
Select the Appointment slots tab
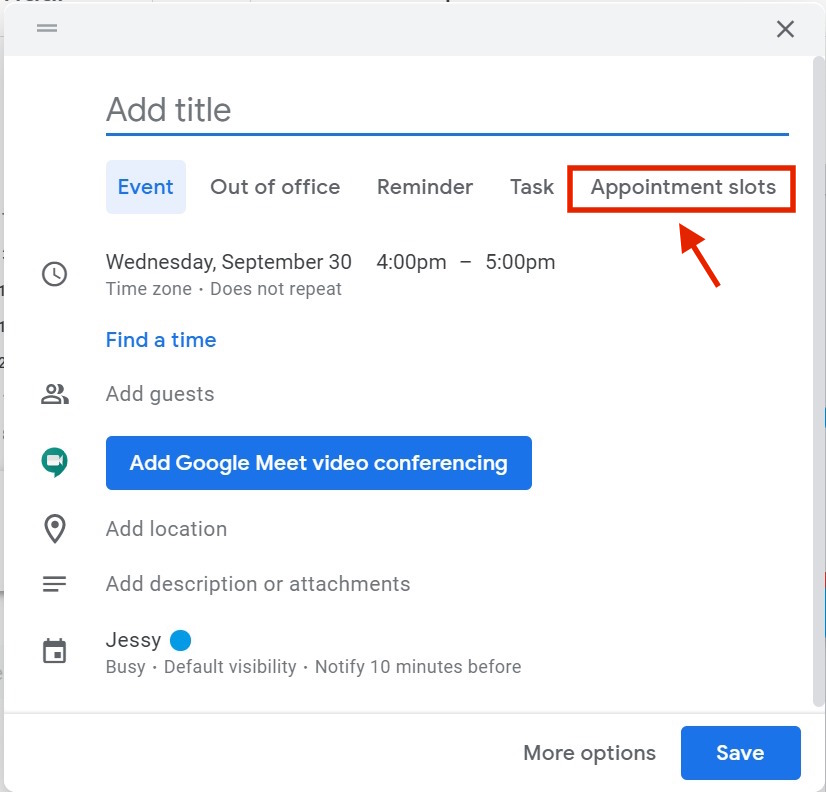tap(683, 188)
